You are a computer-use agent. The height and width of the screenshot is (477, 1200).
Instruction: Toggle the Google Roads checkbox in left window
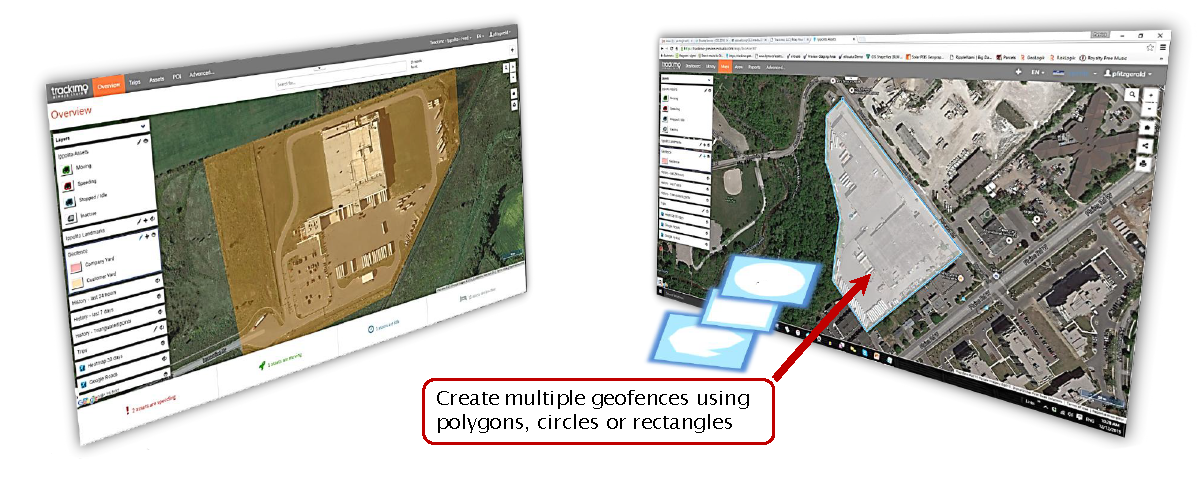(x=84, y=383)
